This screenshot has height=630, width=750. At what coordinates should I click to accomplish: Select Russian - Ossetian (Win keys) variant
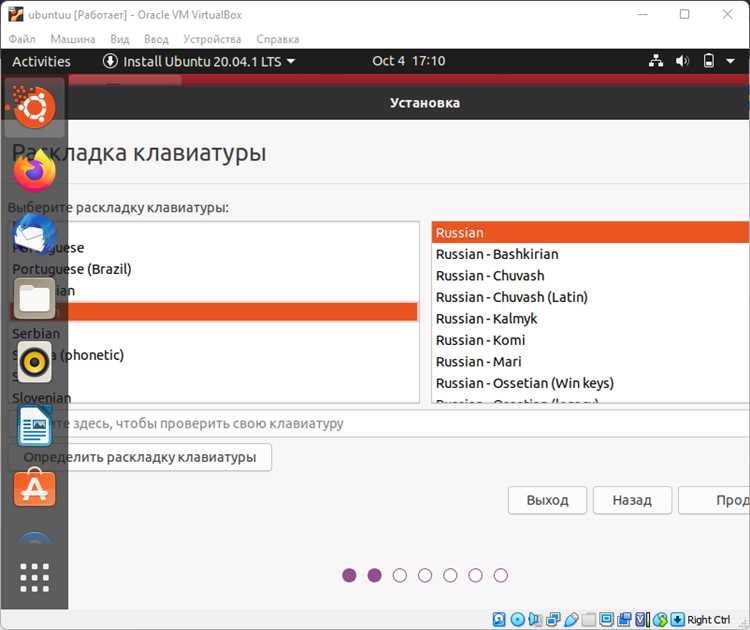[591, 383]
